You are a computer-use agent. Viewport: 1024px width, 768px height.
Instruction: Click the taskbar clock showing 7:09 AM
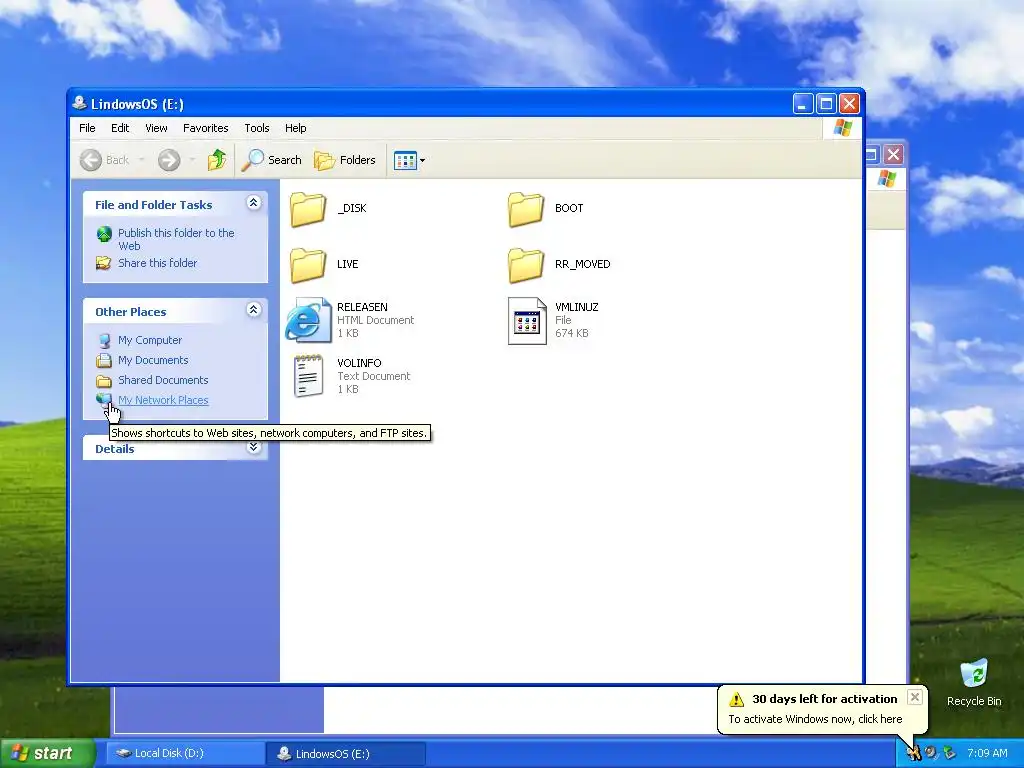click(x=987, y=753)
